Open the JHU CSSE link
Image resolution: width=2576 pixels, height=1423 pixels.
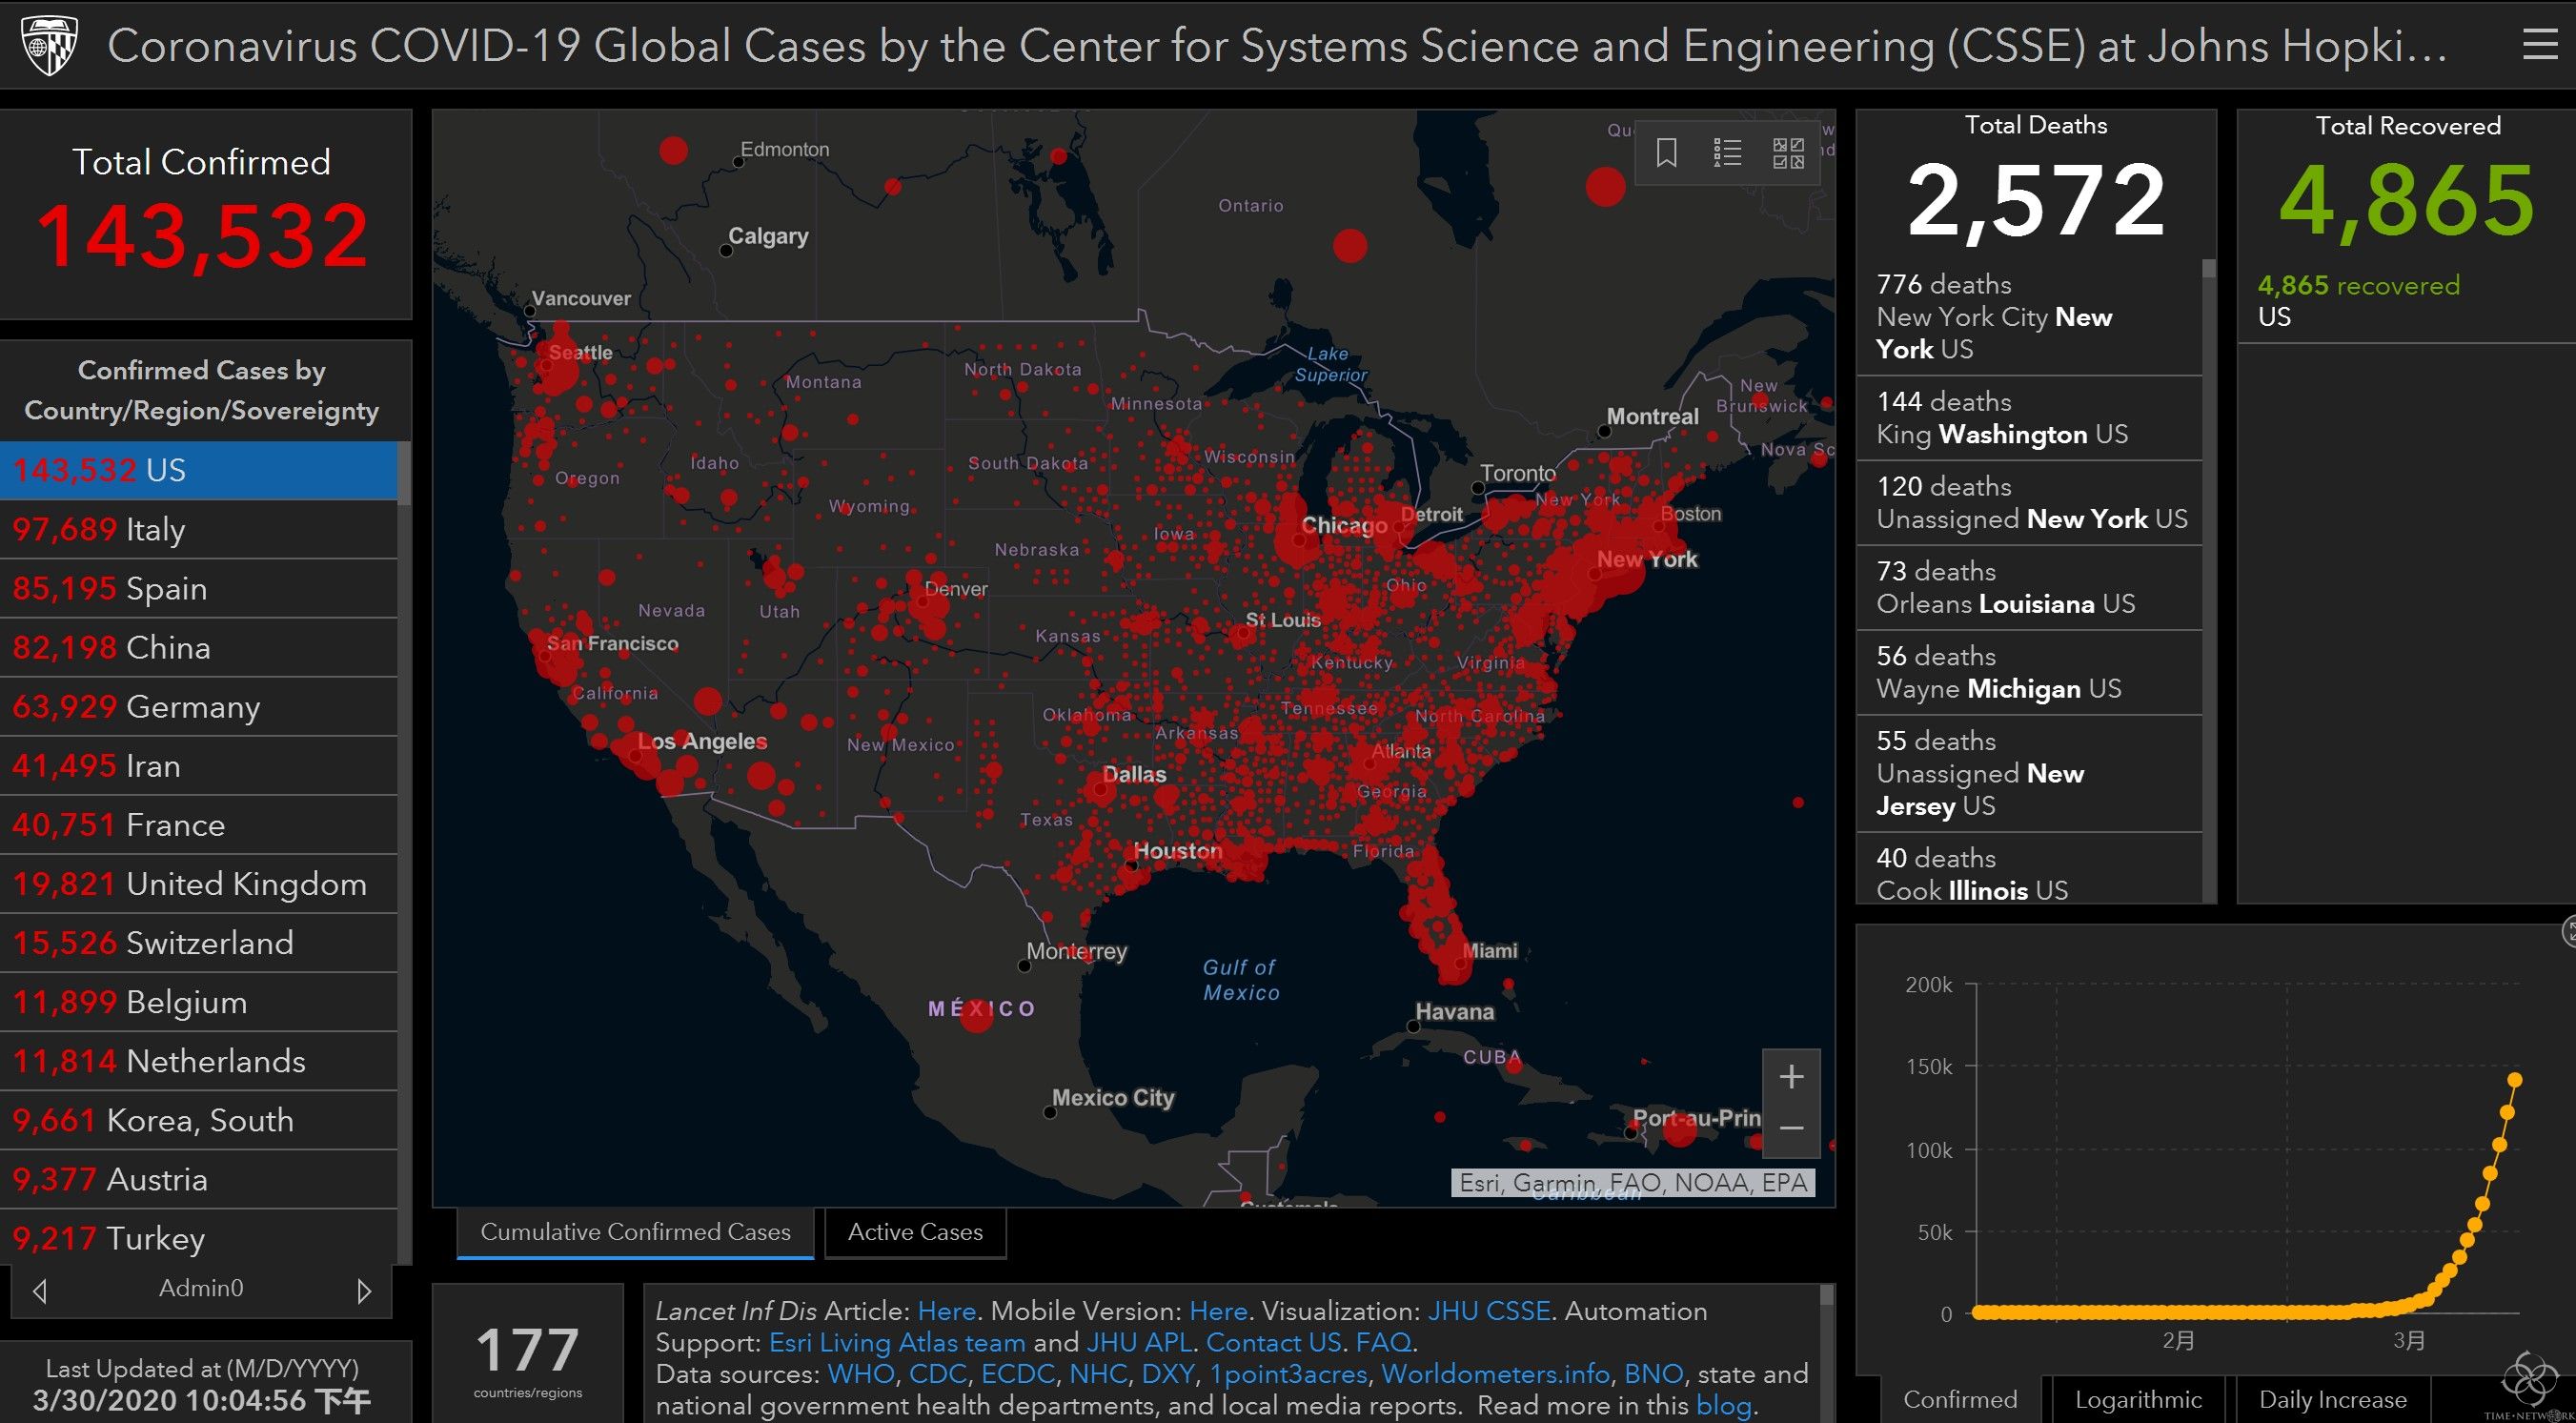(x=1488, y=1311)
